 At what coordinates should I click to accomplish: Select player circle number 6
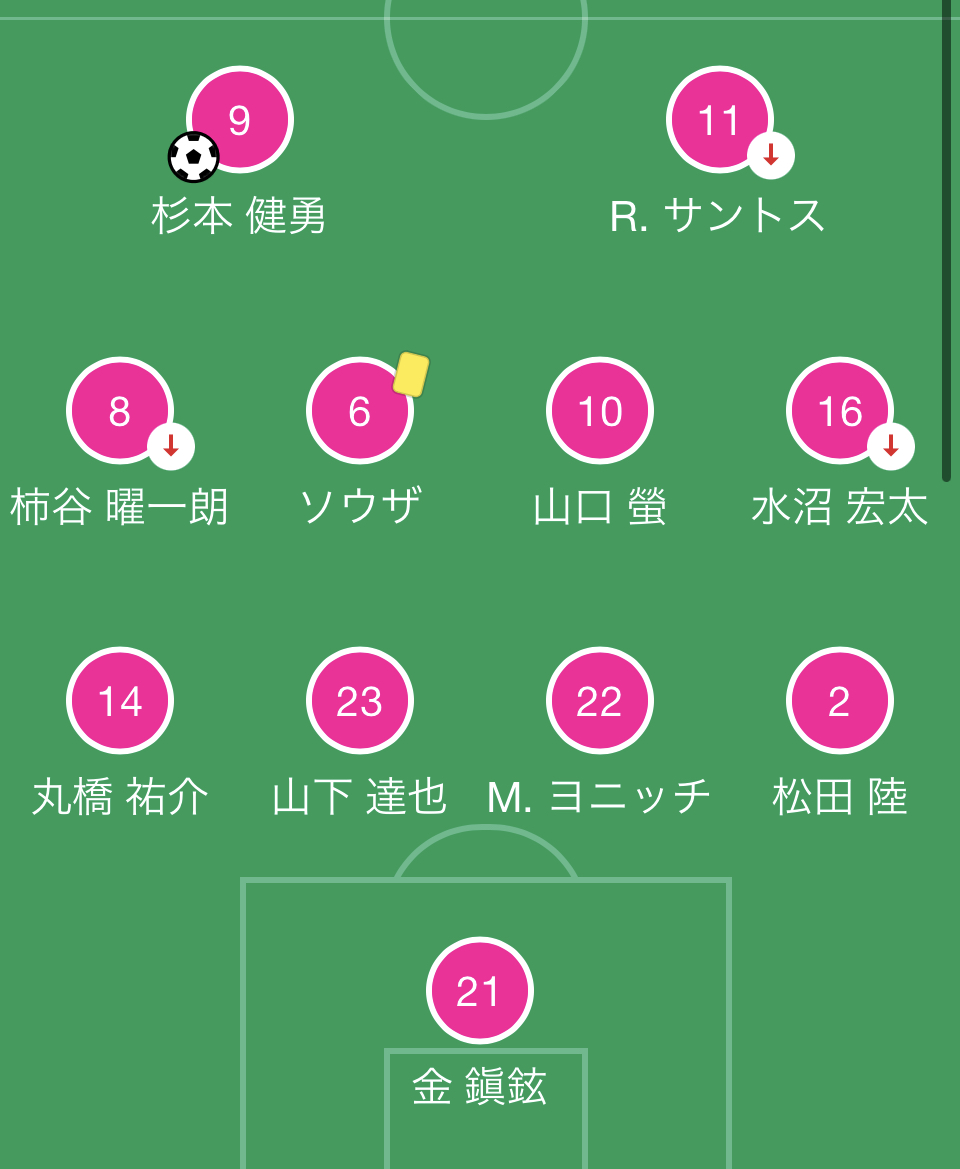[360, 411]
